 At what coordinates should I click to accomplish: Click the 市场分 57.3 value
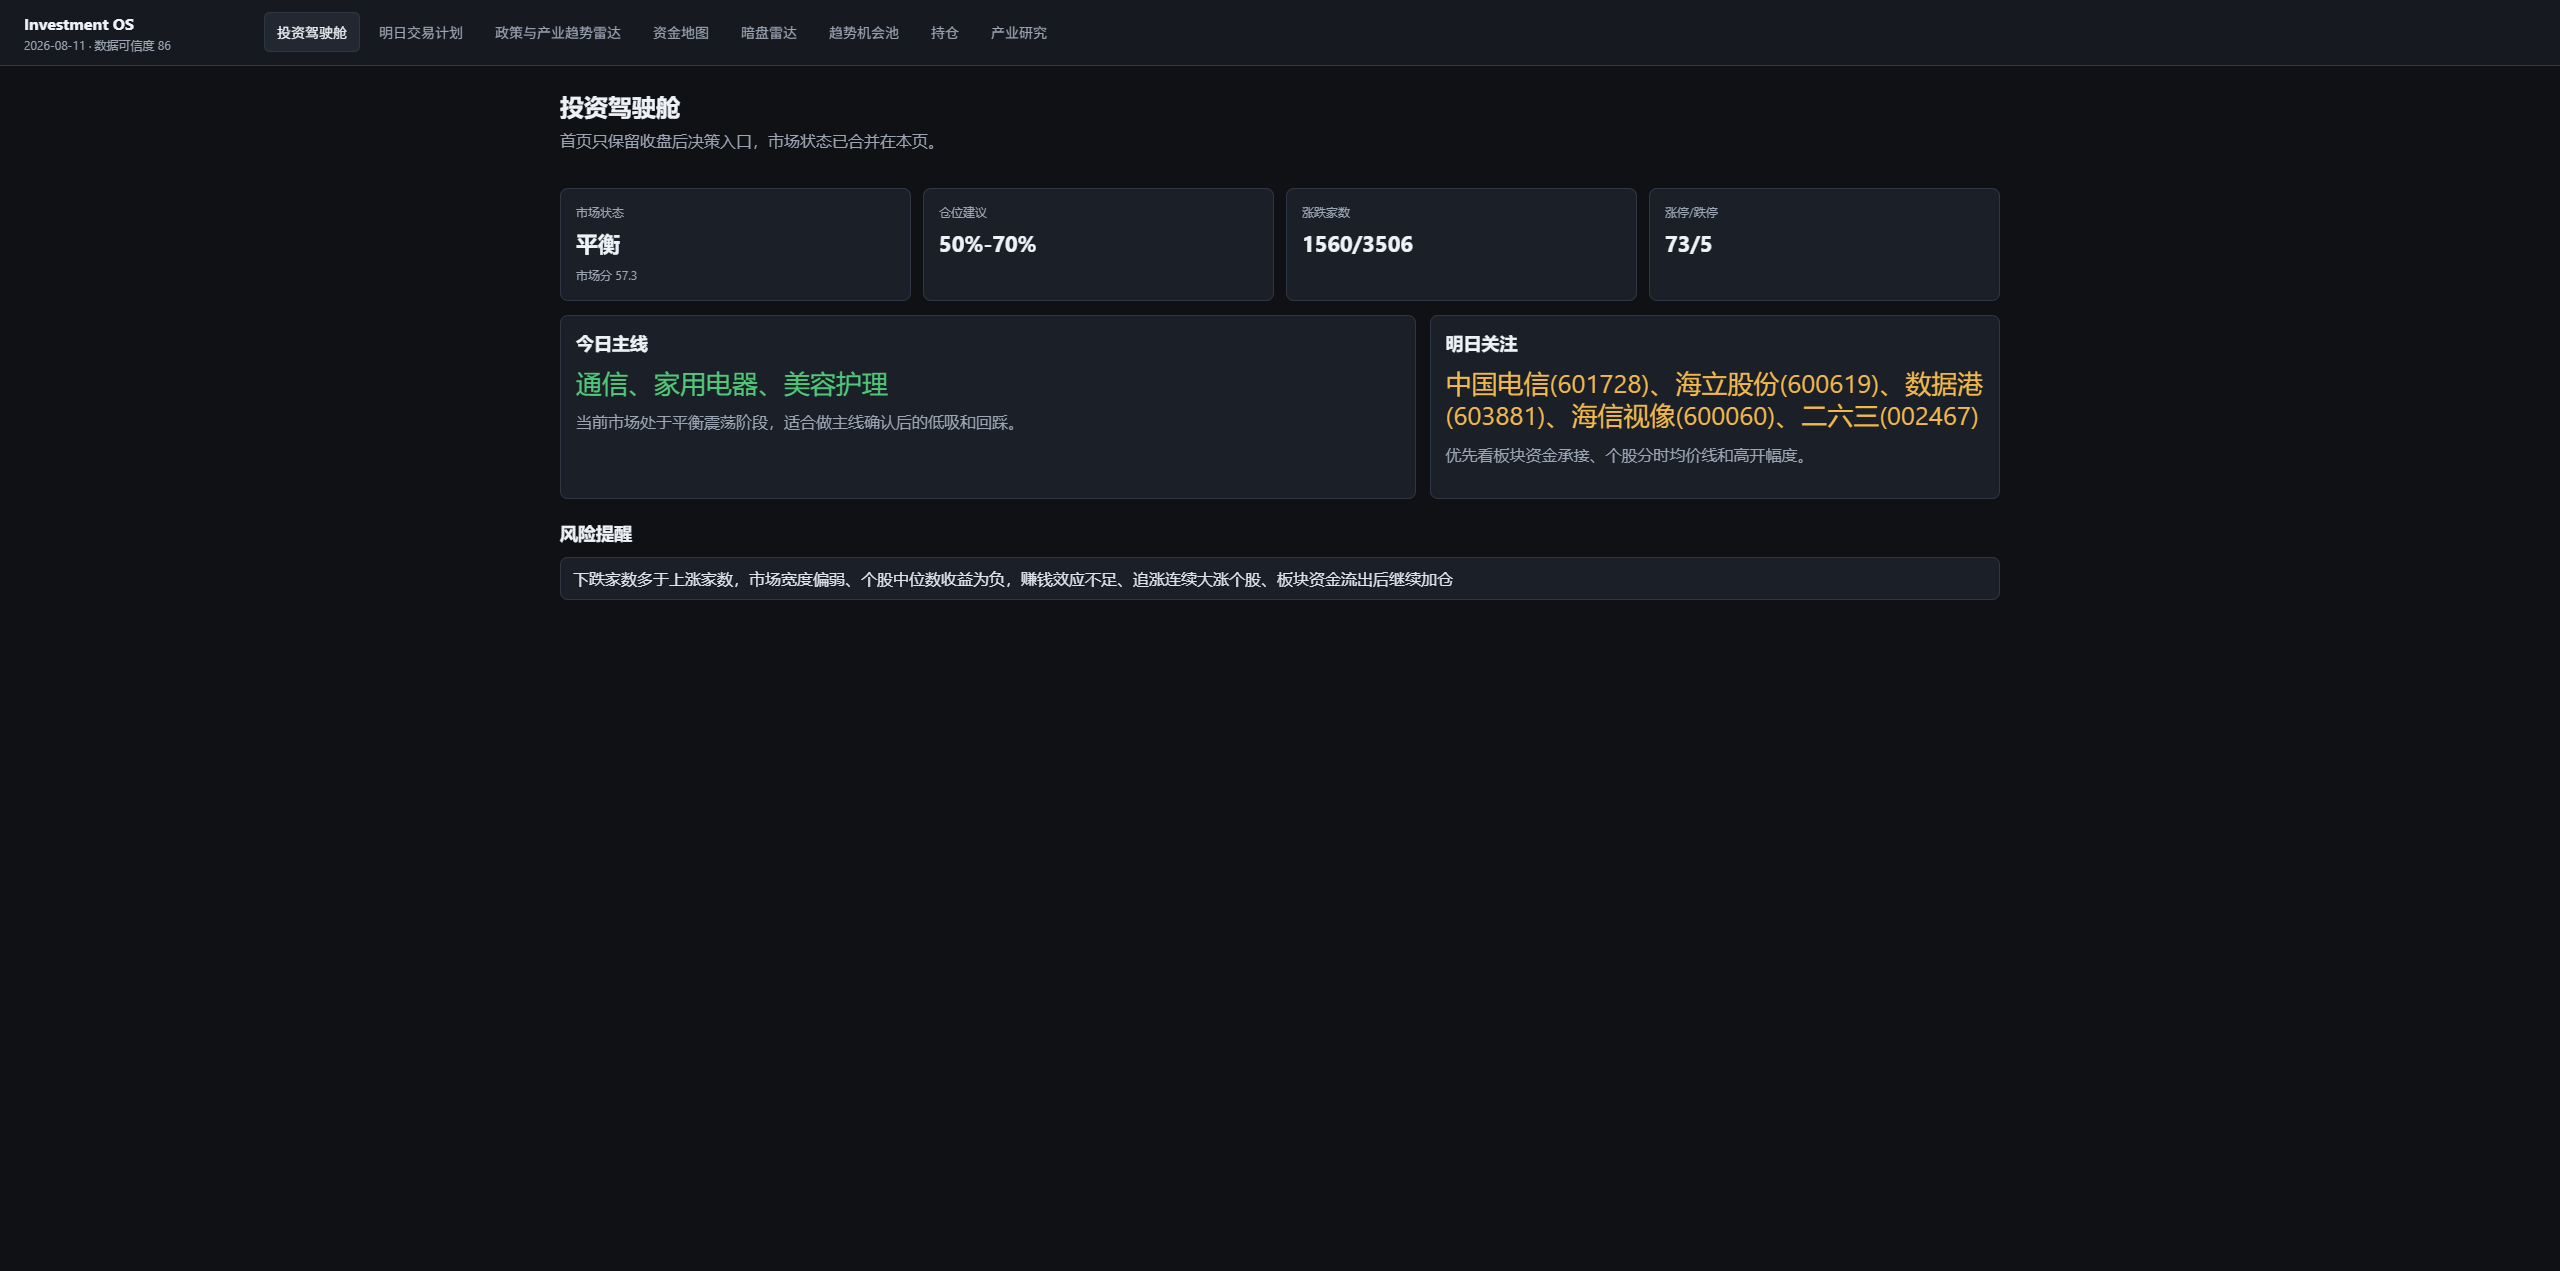click(606, 276)
